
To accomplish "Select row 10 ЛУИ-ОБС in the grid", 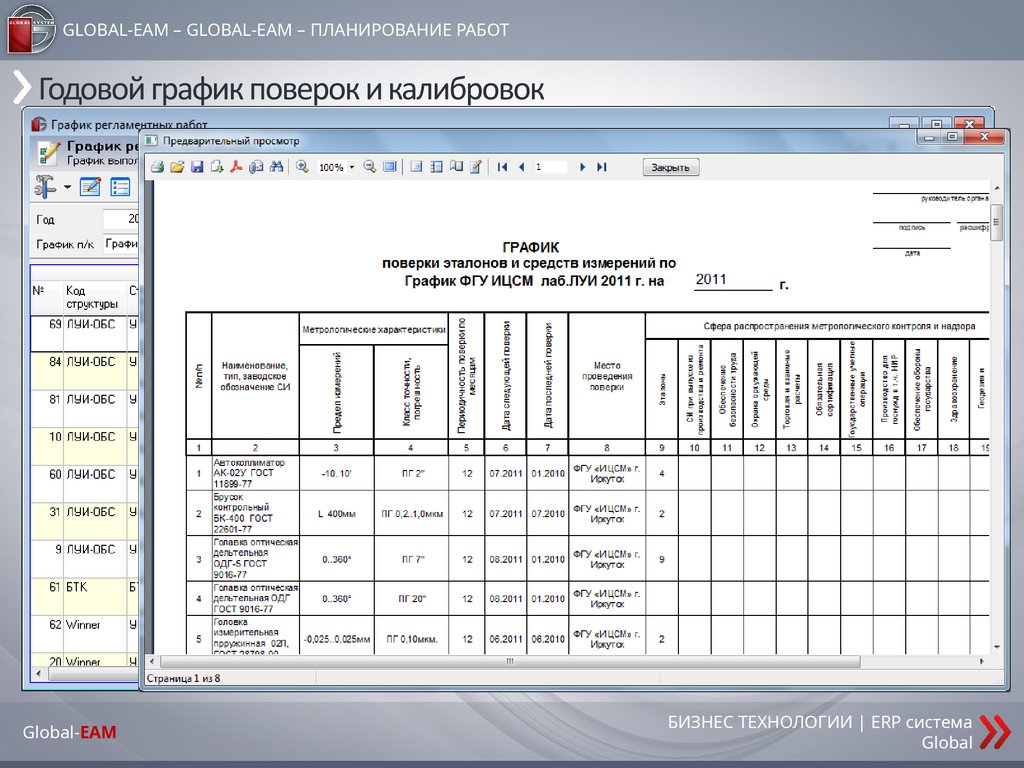I will click(x=84, y=446).
